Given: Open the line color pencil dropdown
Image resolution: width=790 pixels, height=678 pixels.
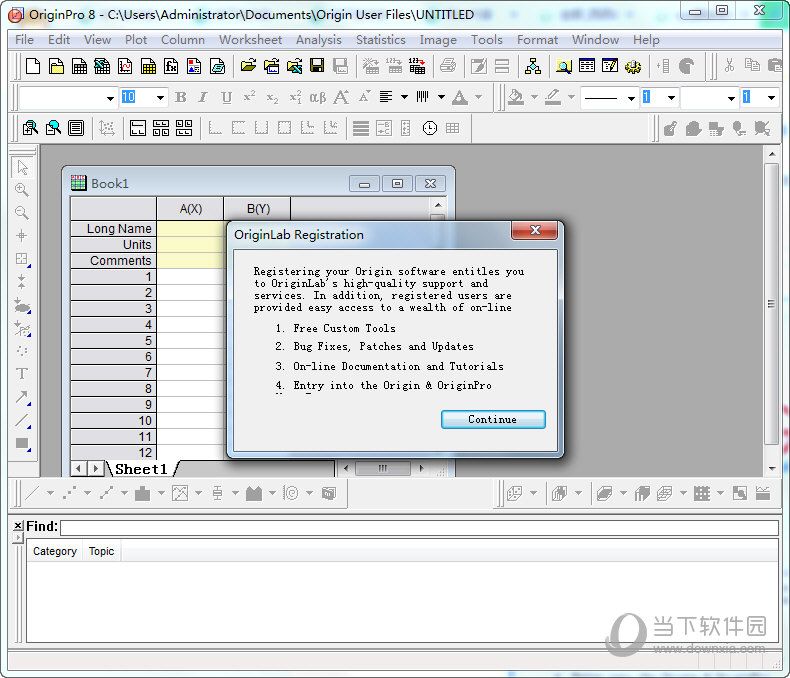Looking at the screenshot, I should (x=571, y=97).
